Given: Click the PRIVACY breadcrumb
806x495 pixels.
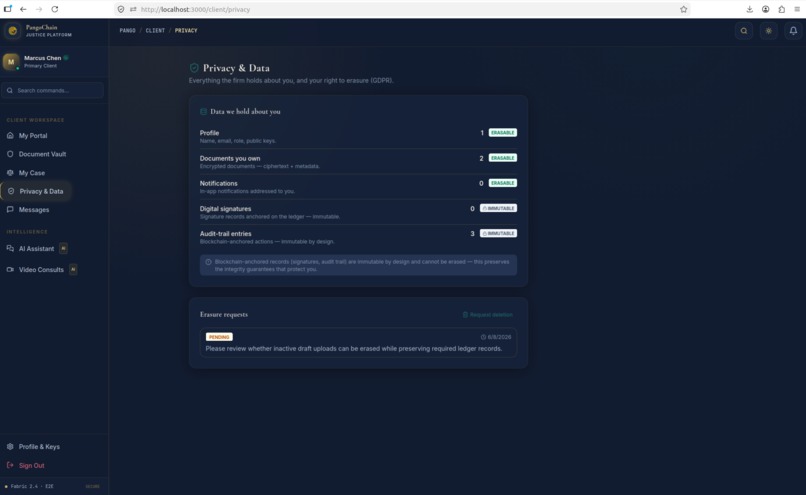Looking at the screenshot, I should pyautogui.click(x=186, y=31).
